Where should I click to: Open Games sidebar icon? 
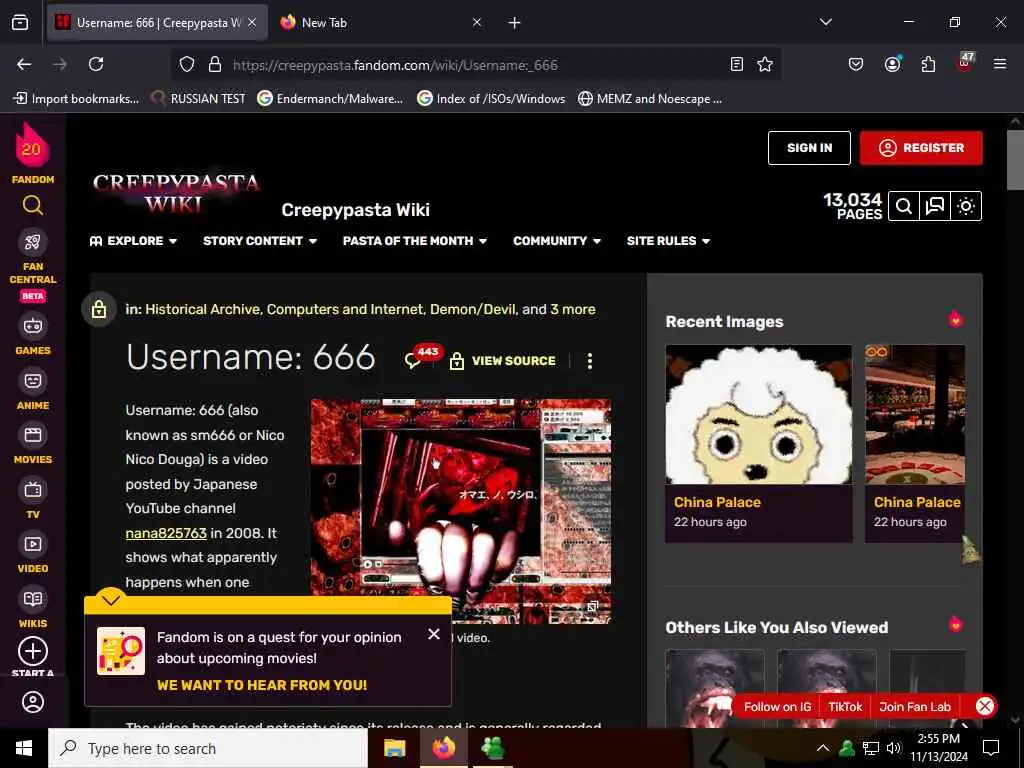[x=33, y=325]
